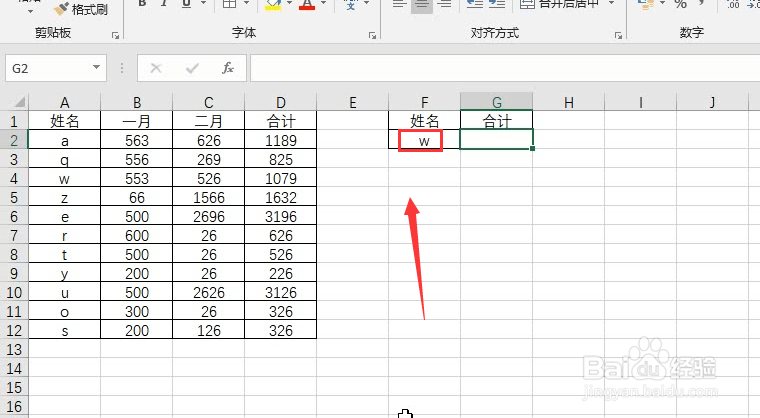Select cell with value 3196
The width and height of the screenshot is (760, 418).
pyautogui.click(x=281, y=216)
